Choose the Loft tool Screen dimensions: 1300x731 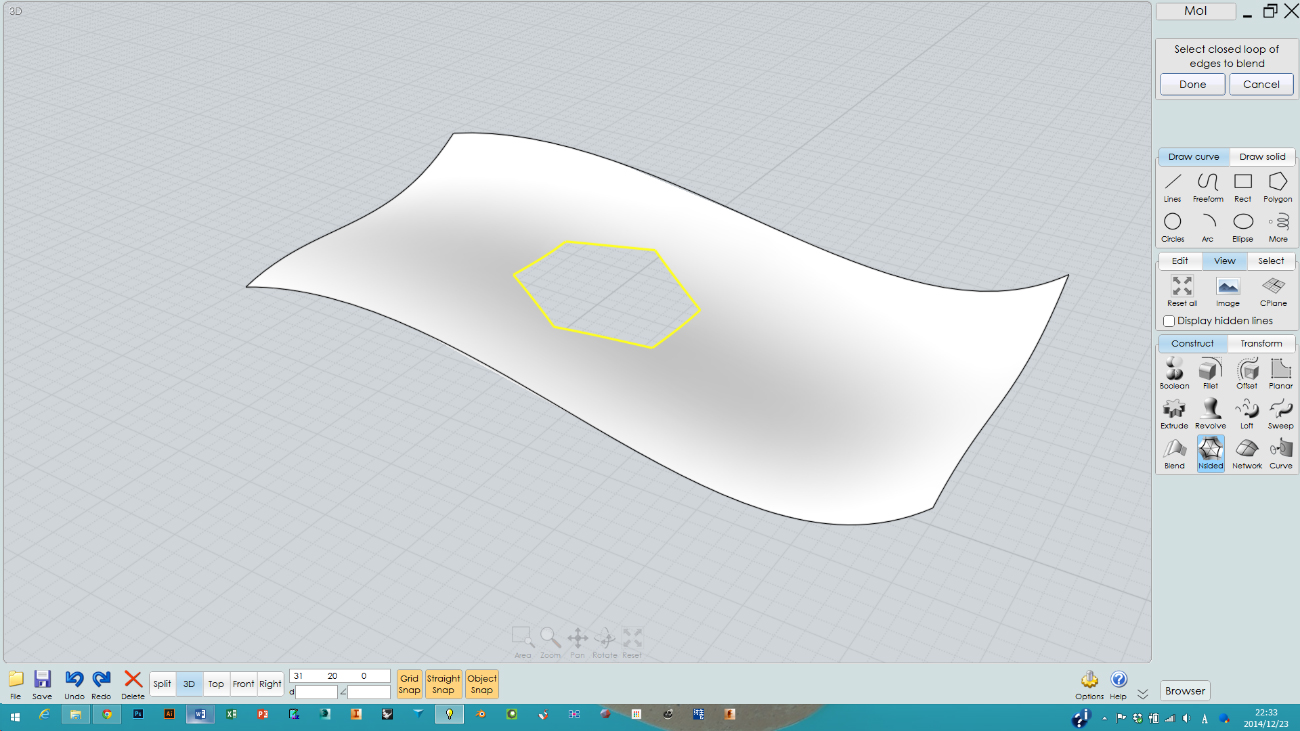tap(1247, 413)
